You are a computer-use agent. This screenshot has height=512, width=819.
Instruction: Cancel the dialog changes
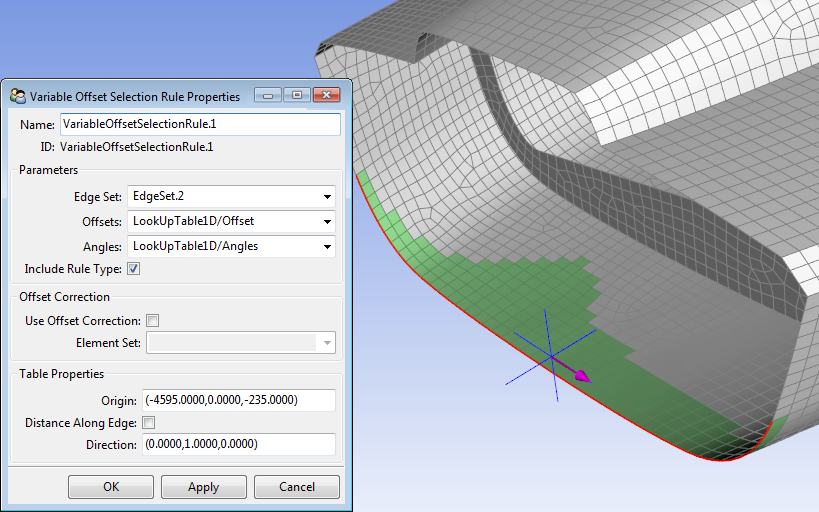pyautogui.click(x=297, y=487)
